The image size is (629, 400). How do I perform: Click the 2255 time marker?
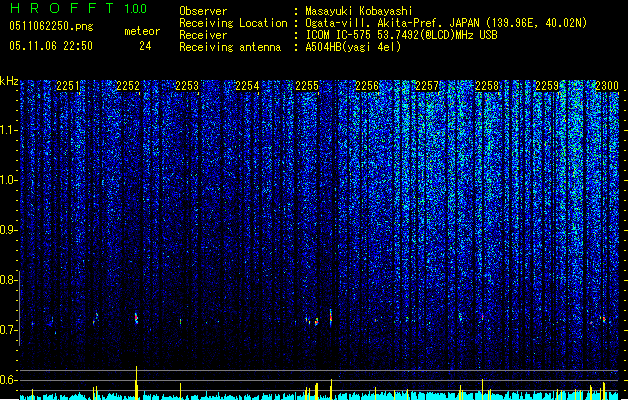(x=307, y=86)
